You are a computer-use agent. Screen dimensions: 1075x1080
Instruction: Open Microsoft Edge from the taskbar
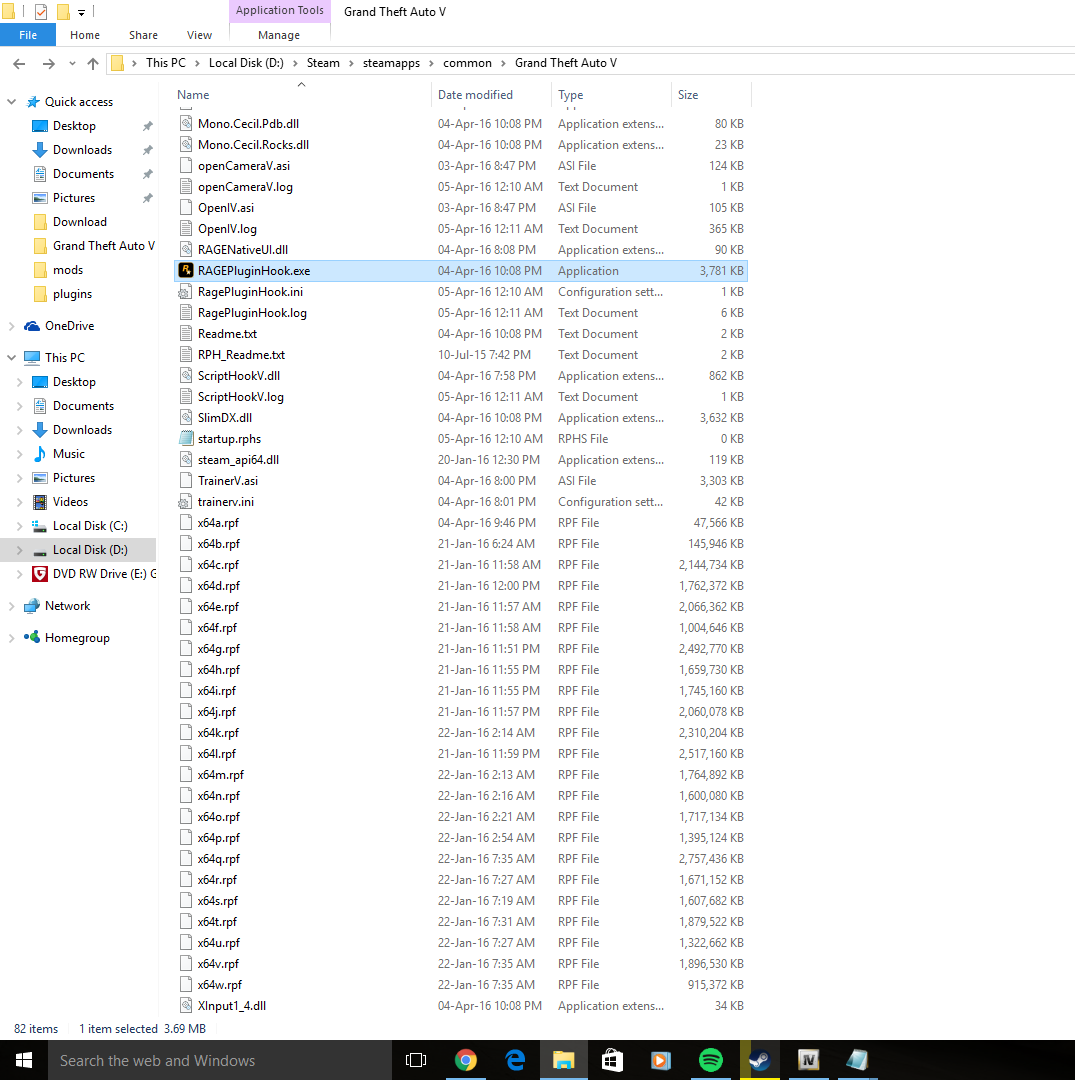tap(514, 1060)
